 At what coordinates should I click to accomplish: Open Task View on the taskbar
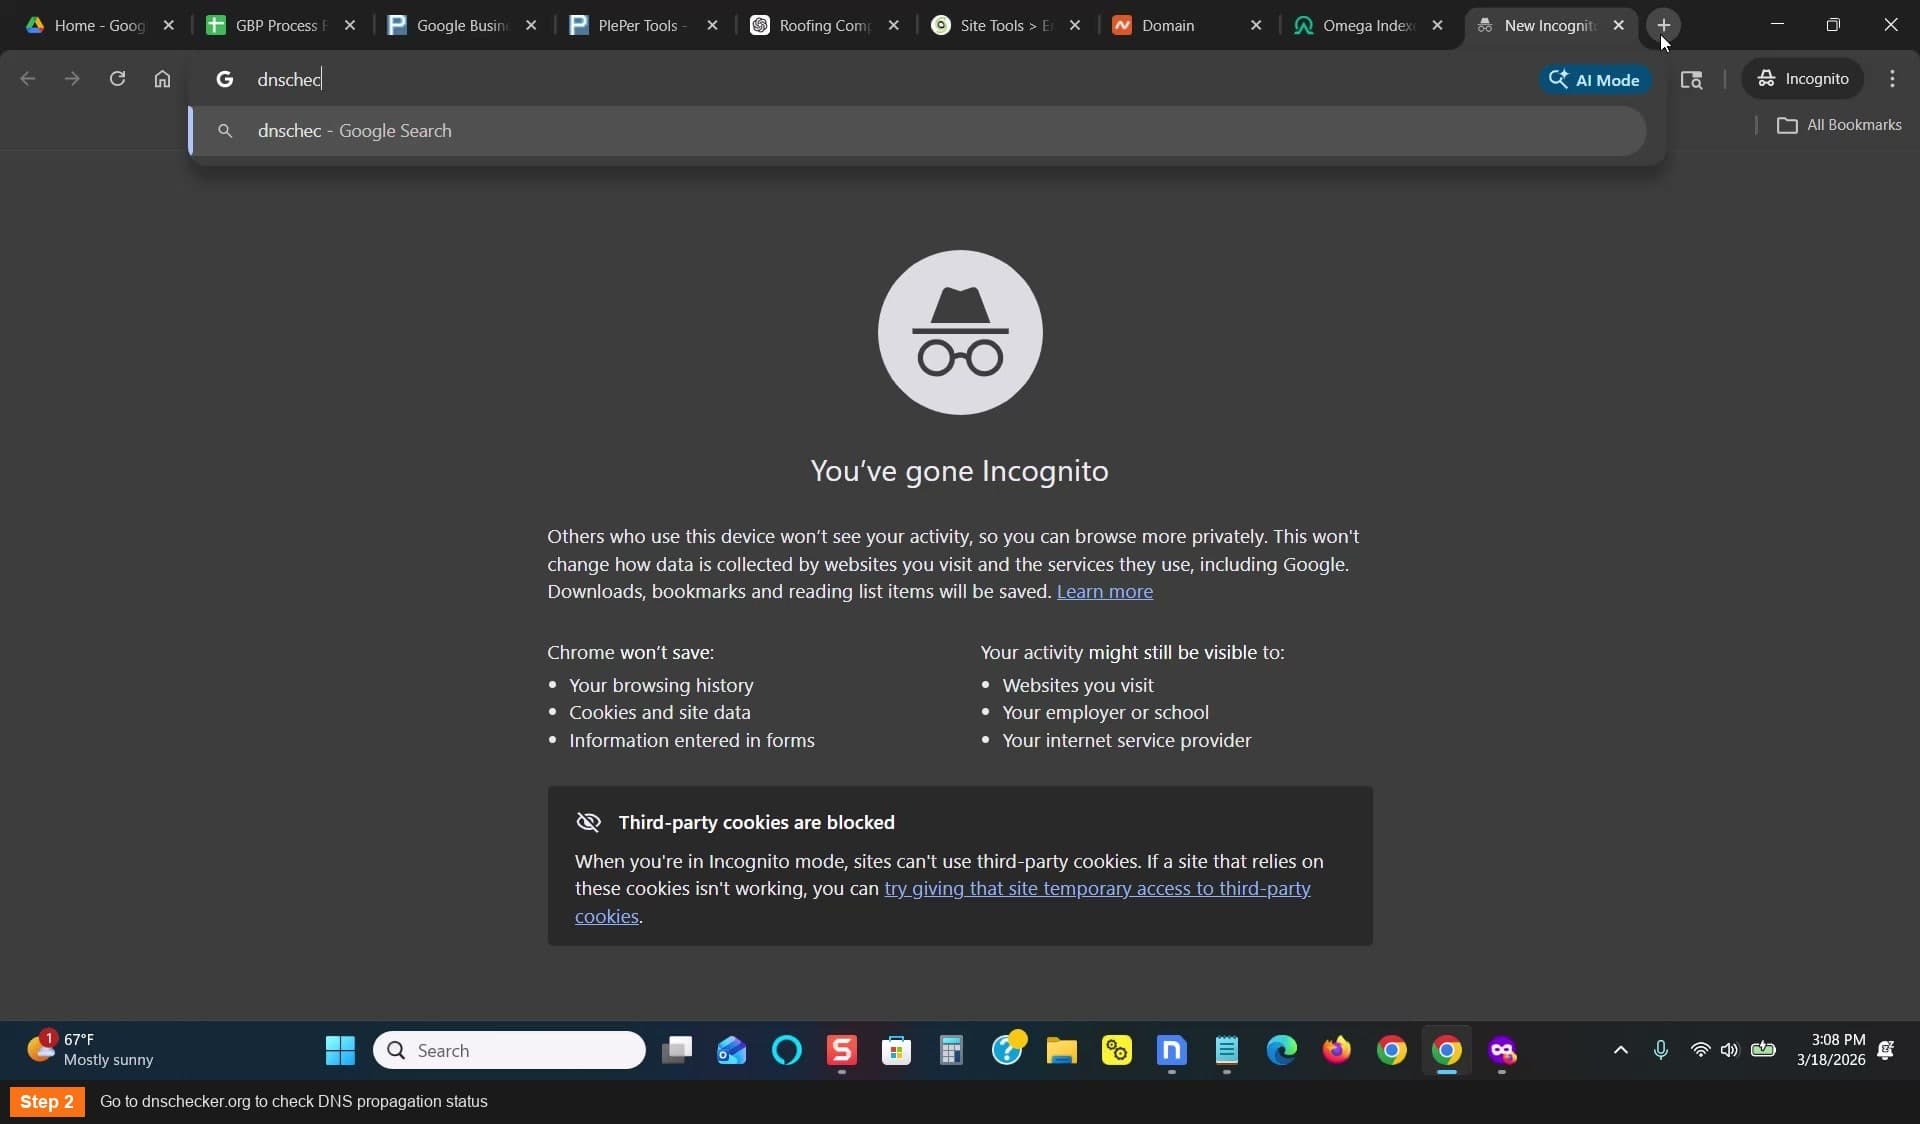click(677, 1050)
